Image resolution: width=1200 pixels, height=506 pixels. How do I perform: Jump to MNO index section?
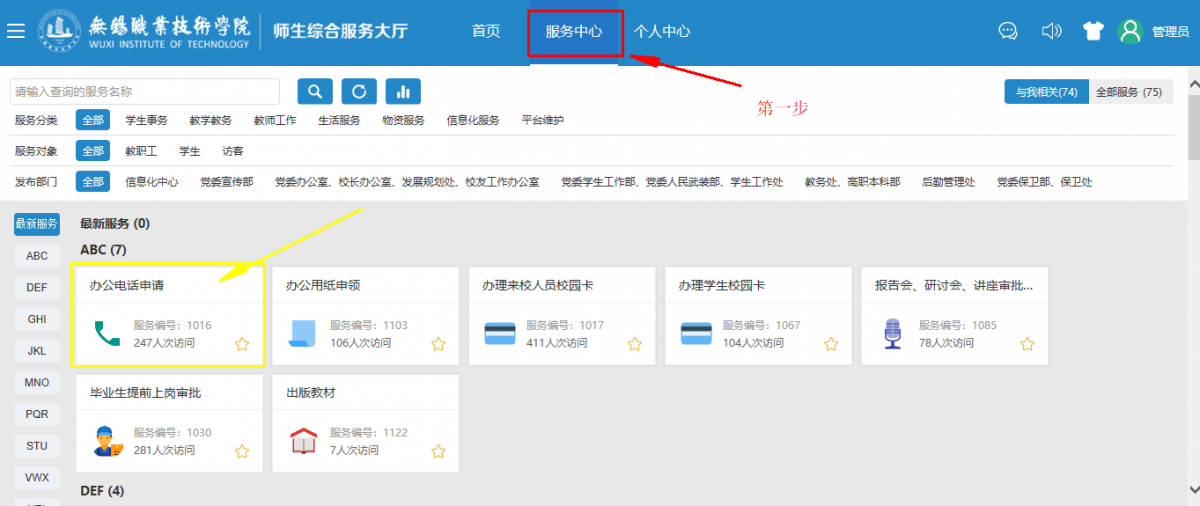pyautogui.click(x=37, y=382)
